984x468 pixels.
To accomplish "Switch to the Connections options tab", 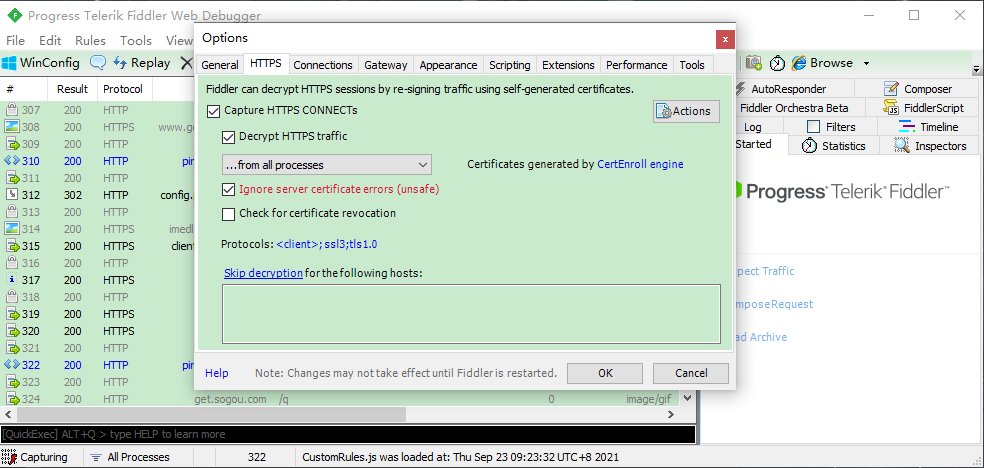I will [x=323, y=65].
